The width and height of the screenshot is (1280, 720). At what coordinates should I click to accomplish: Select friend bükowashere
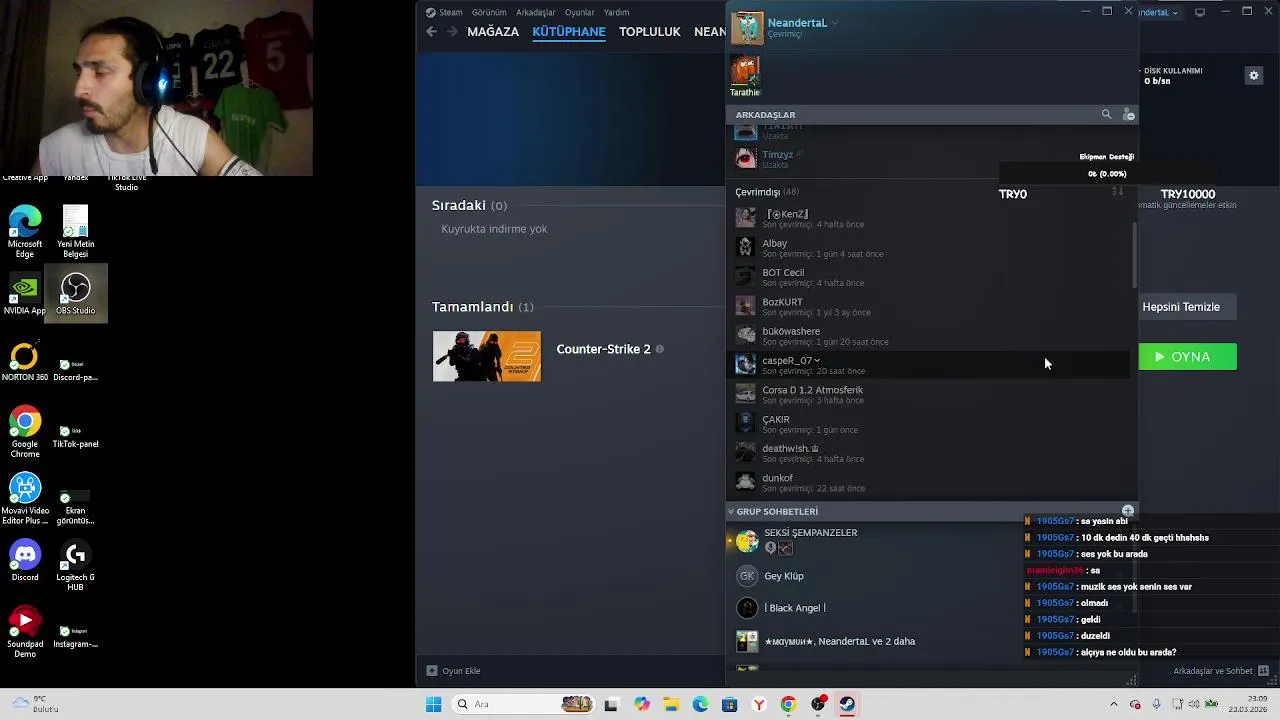coord(930,336)
